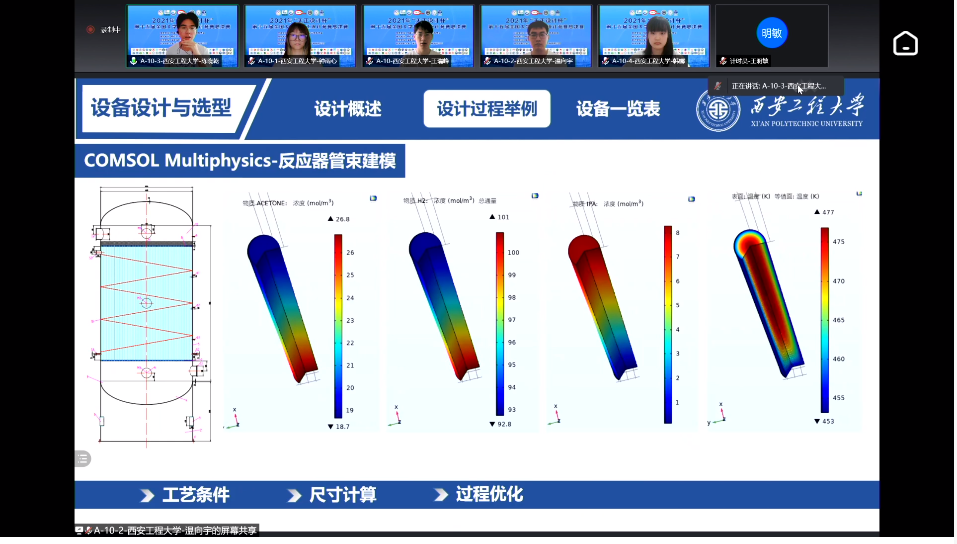This screenshot has height=544, width=957.
Task: Select the 设备一览表 tab
Action: (x=618, y=109)
